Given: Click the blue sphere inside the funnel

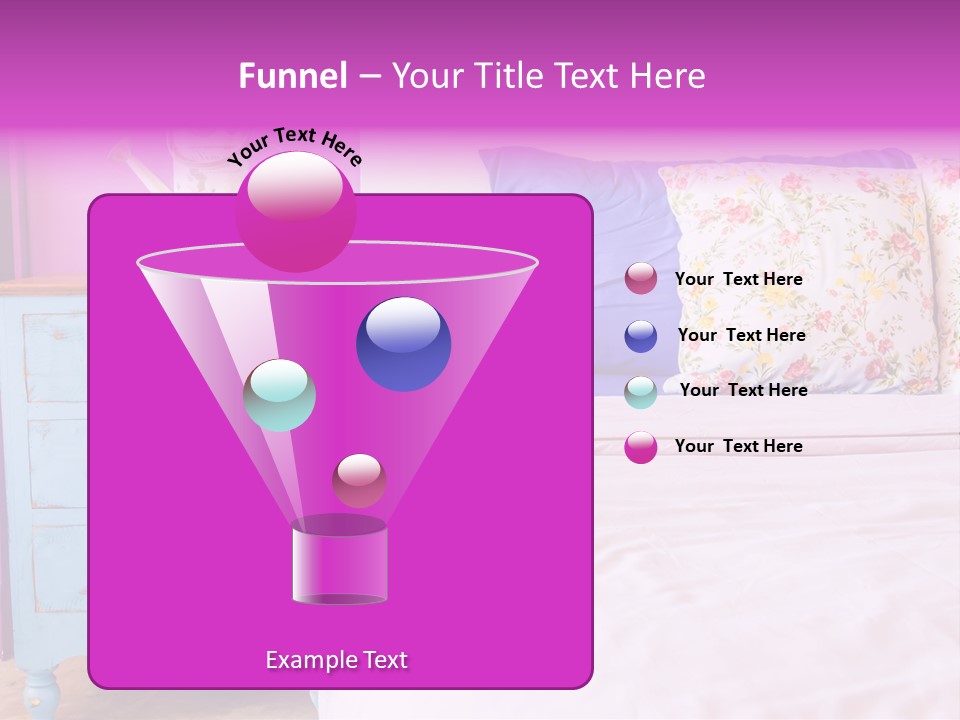Looking at the screenshot, I should tap(403, 342).
